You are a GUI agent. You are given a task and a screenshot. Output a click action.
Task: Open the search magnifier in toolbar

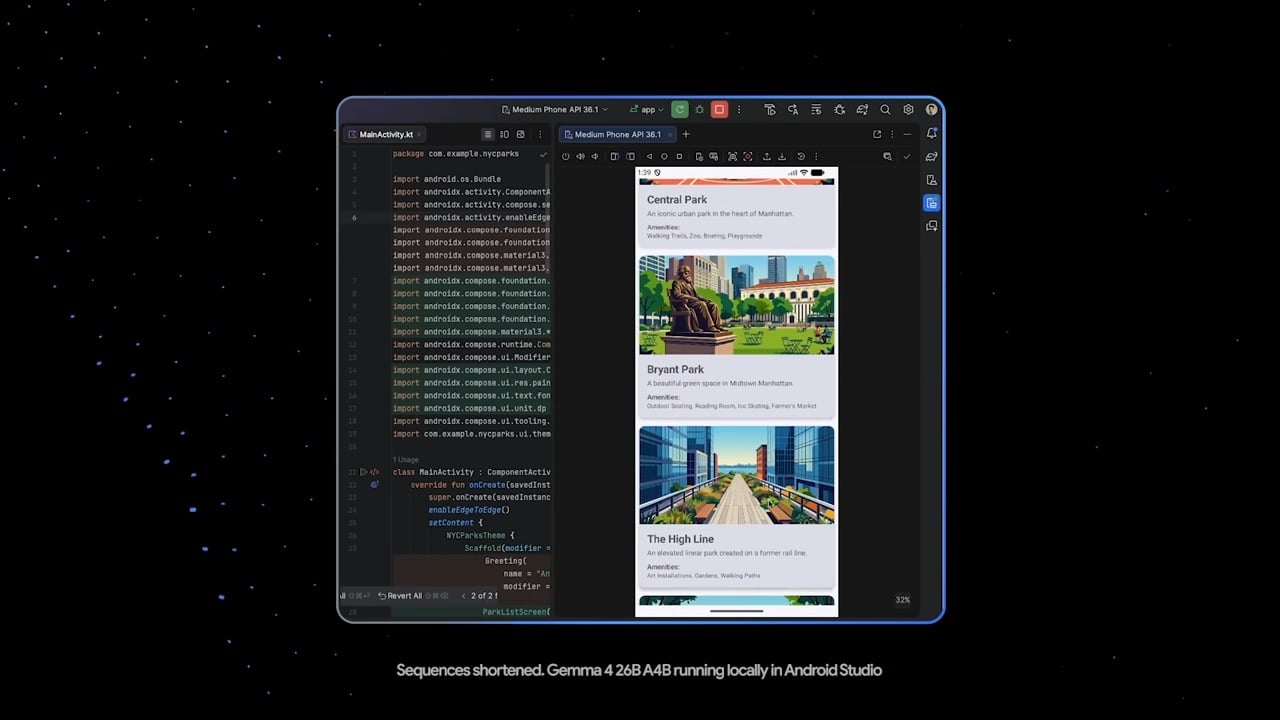tap(885, 110)
